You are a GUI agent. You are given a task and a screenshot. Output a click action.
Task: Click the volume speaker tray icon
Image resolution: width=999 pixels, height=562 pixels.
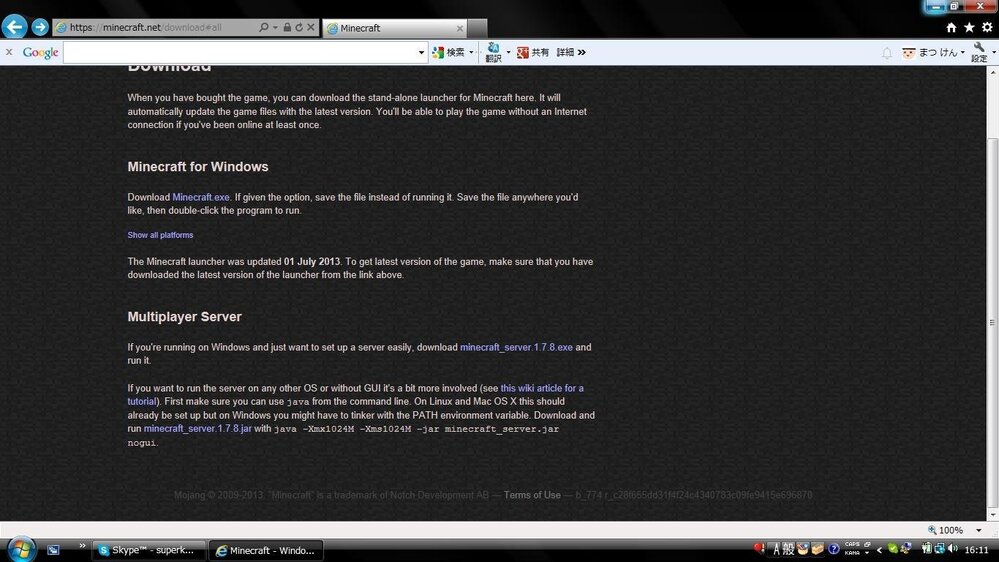click(x=953, y=549)
